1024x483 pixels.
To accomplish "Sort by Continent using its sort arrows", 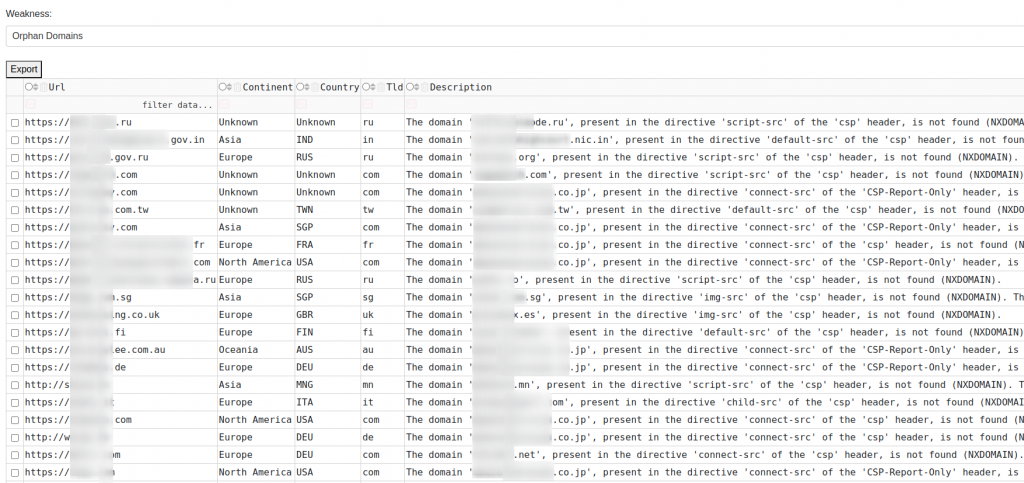I will click(x=230, y=87).
